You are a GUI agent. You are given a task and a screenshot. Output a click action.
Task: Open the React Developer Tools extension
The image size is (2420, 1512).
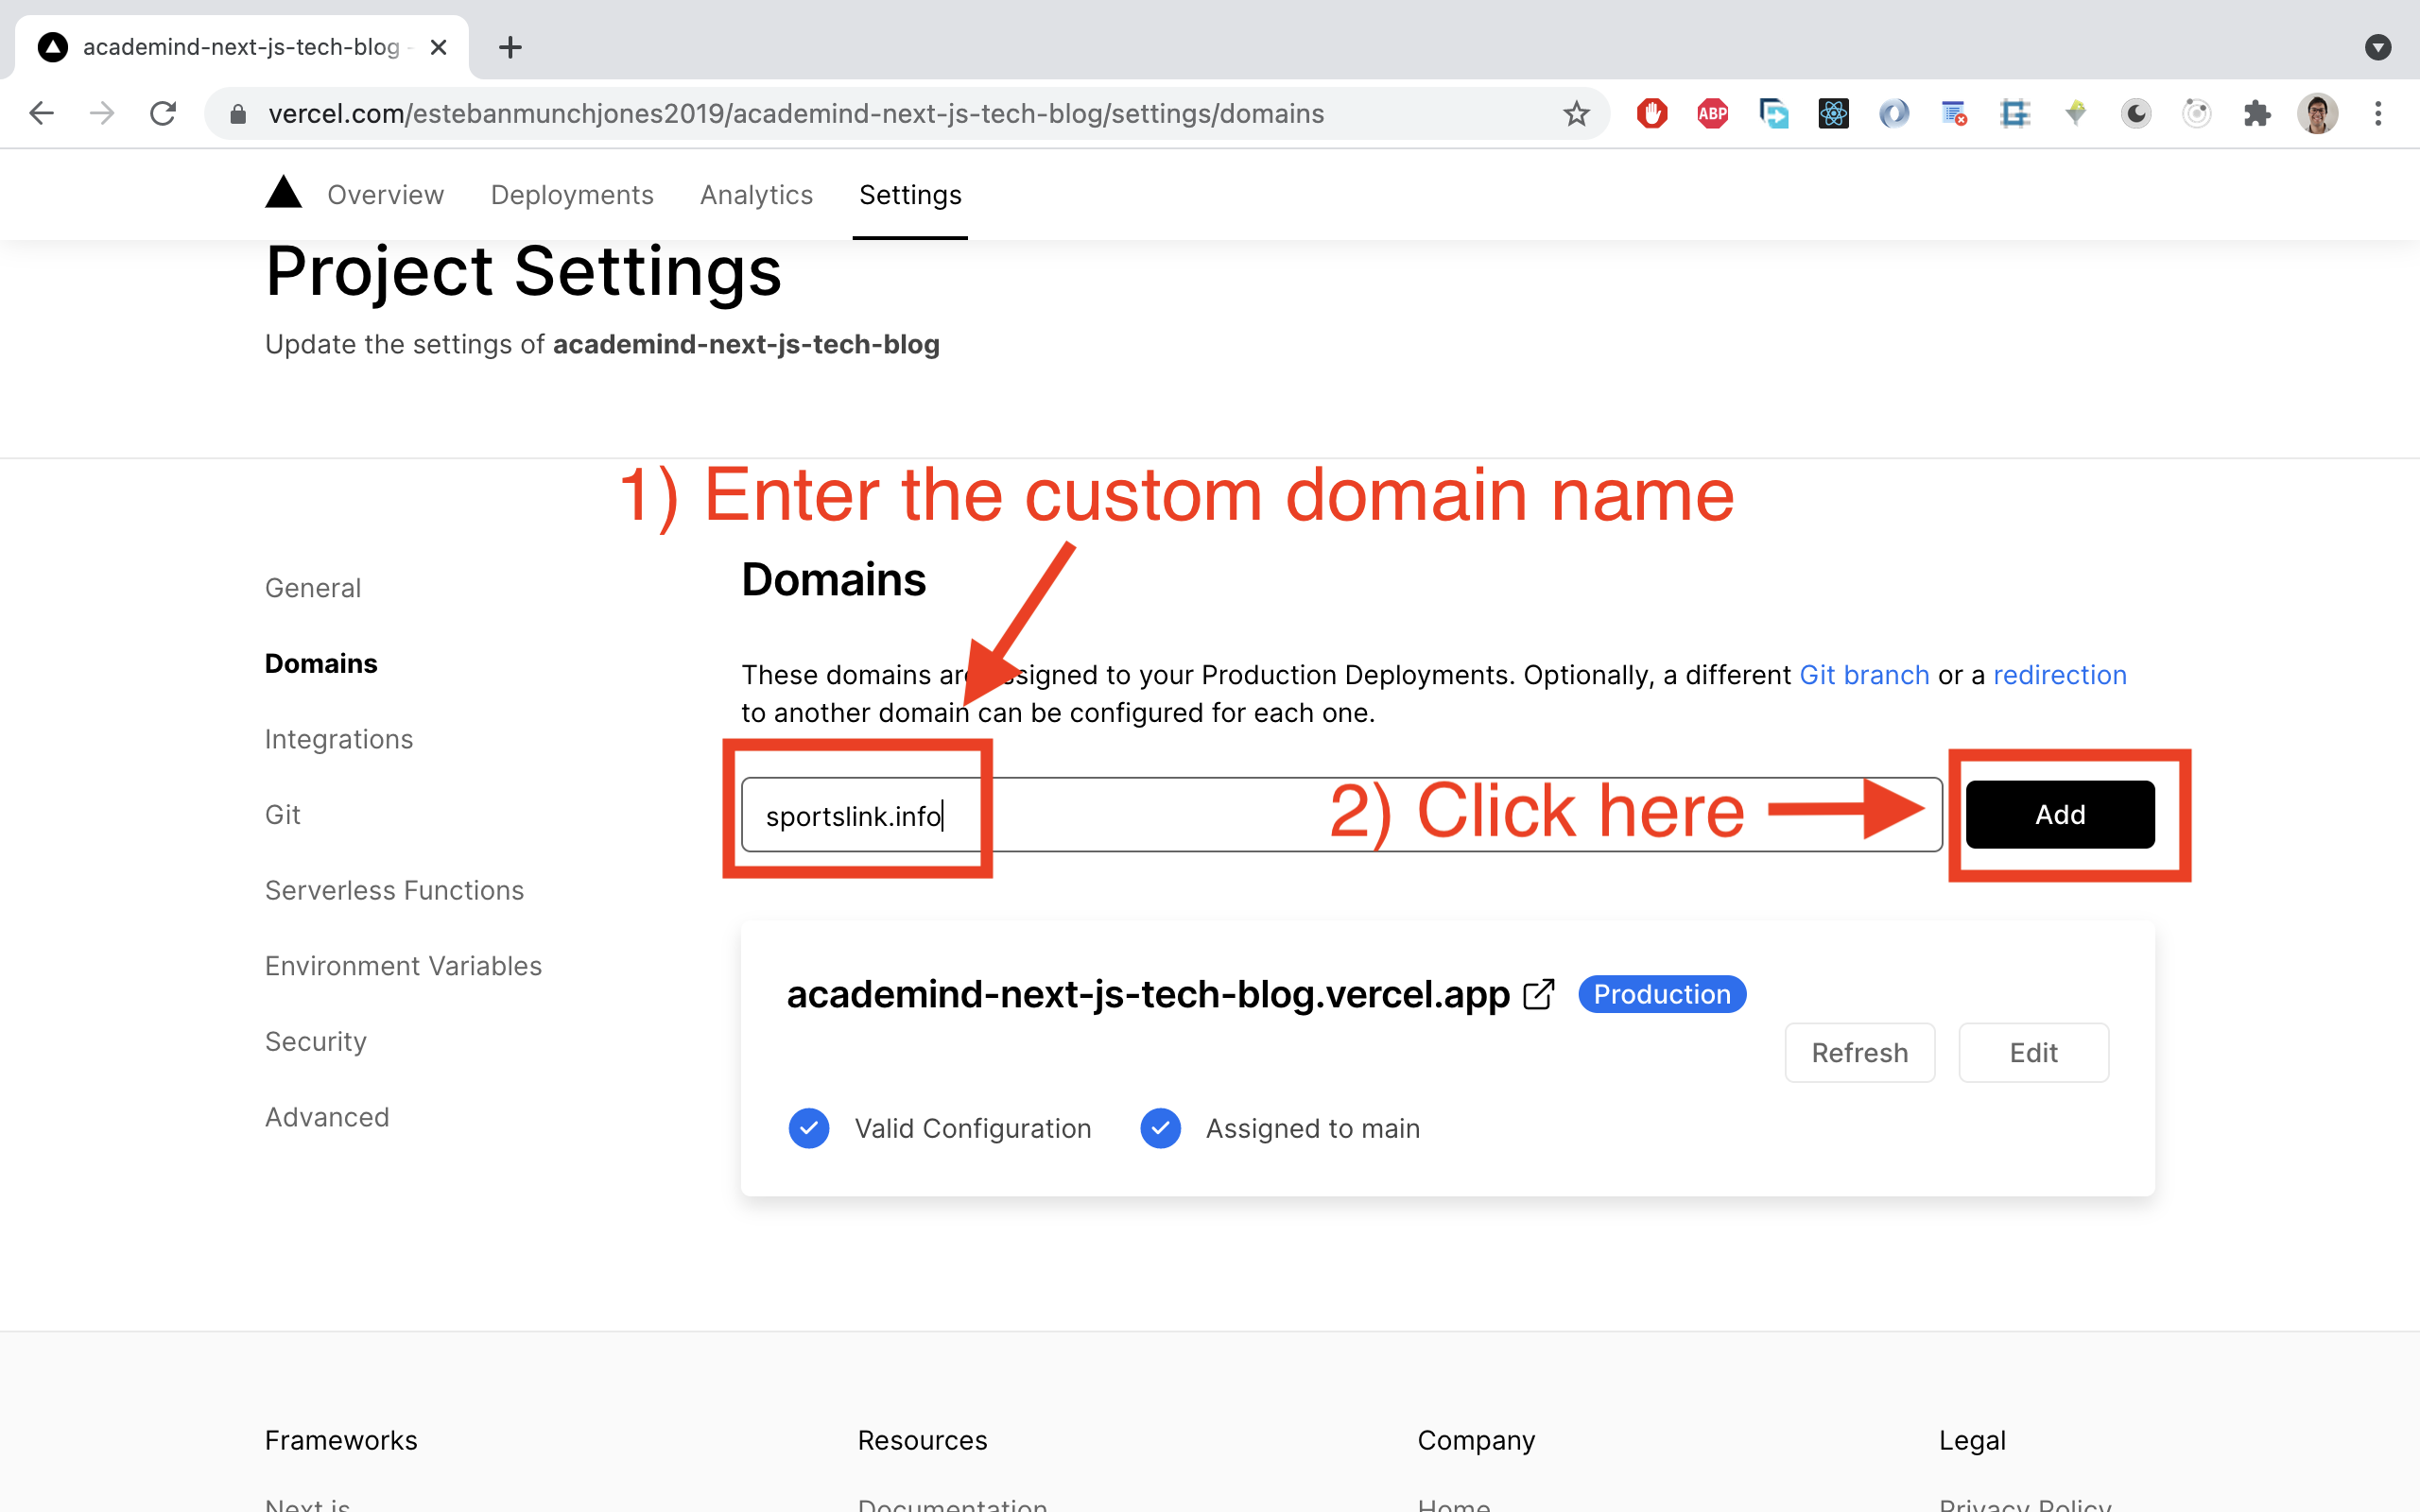[1833, 113]
